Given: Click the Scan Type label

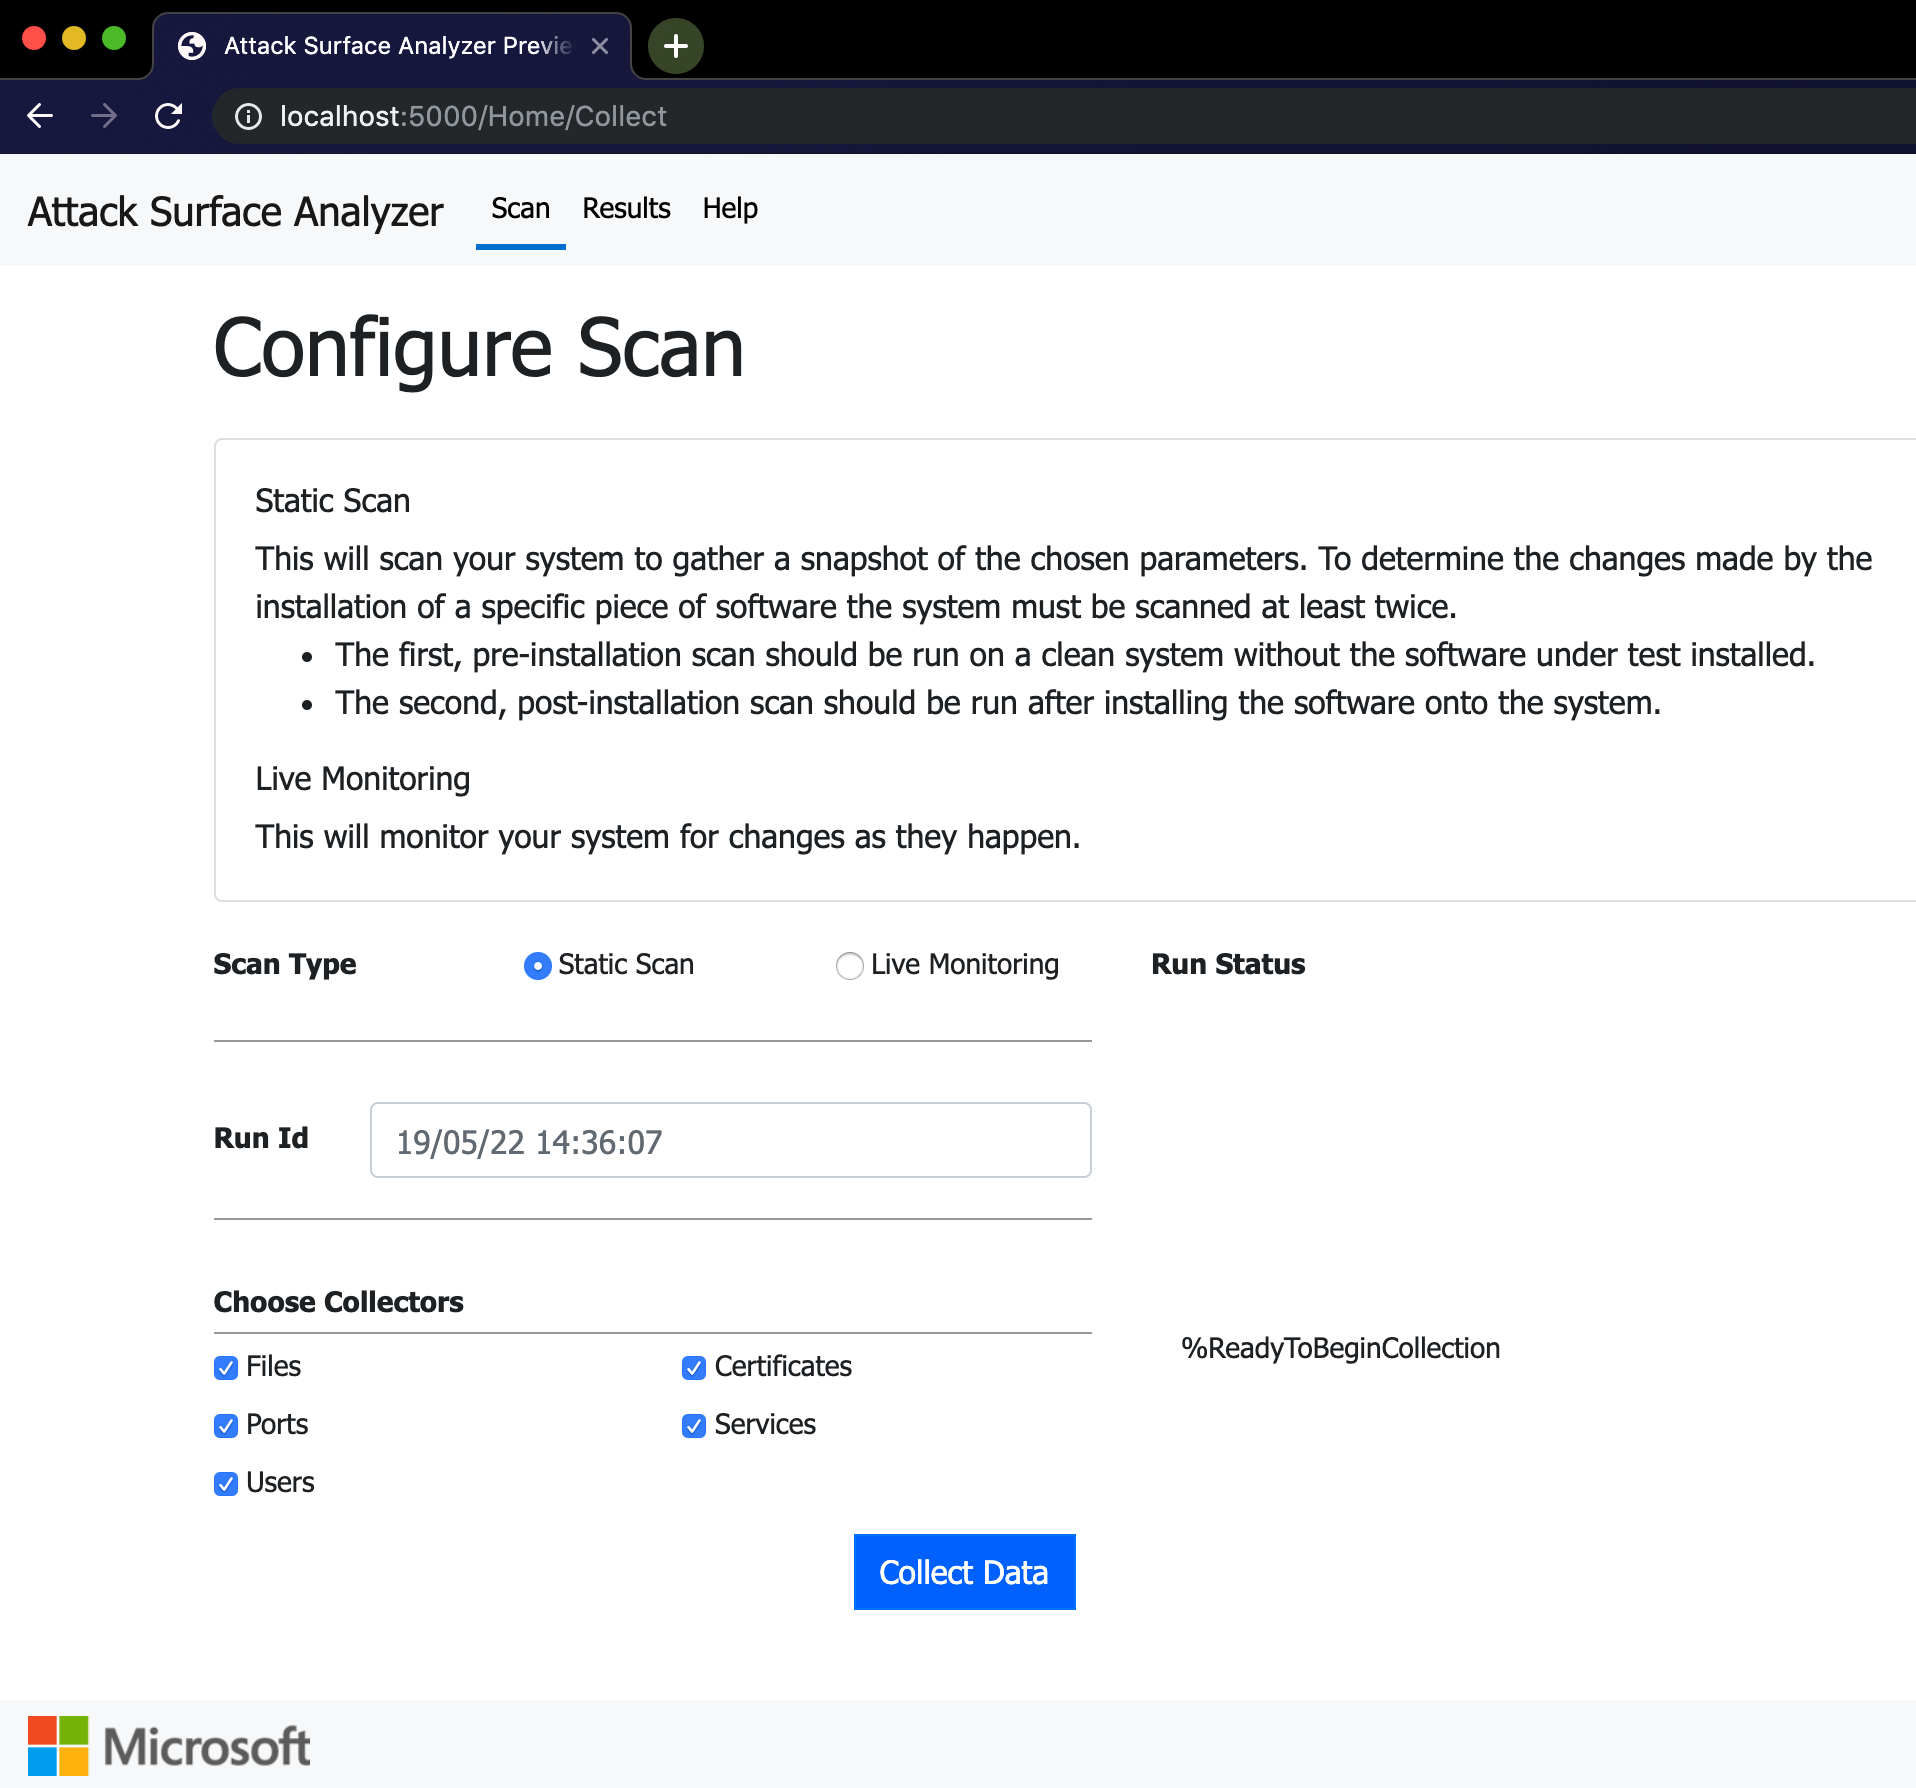Looking at the screenshot, I should [285, 964].
